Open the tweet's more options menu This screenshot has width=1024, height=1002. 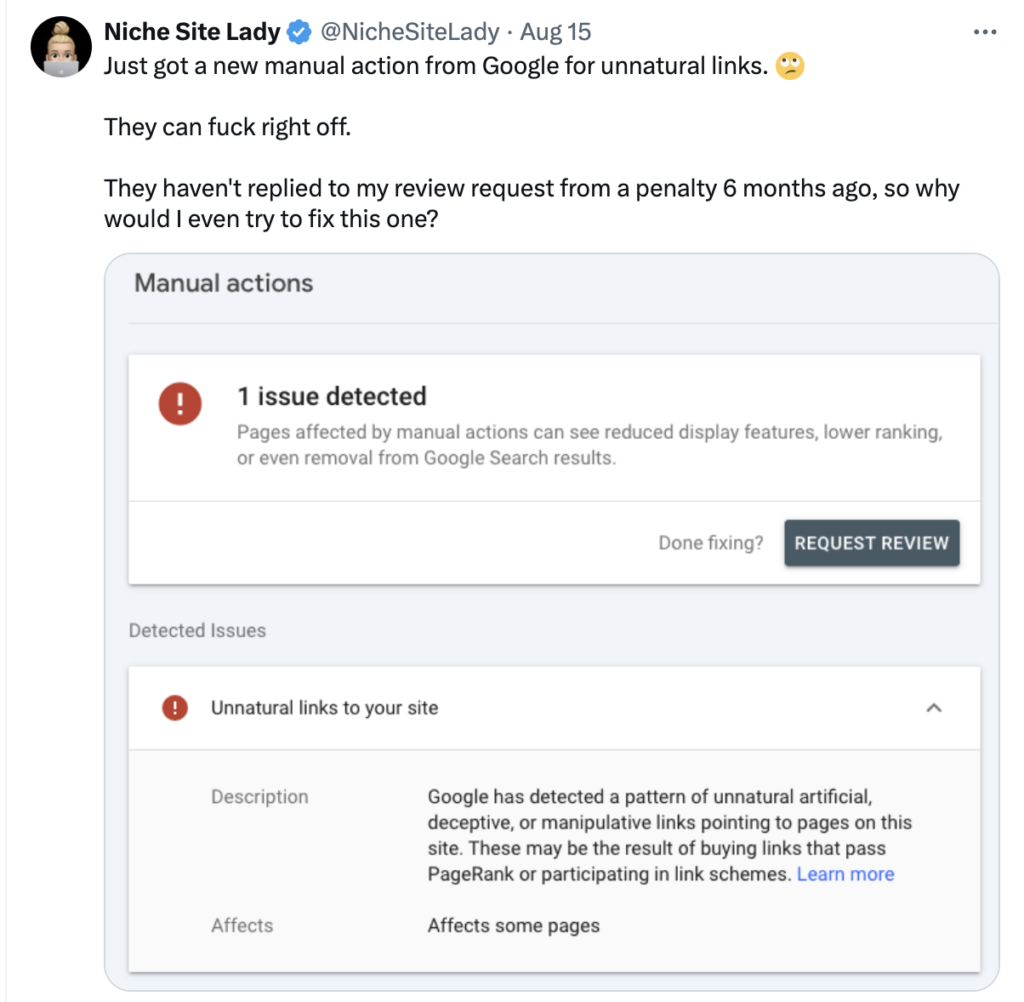pyautogui.click(x=984, y=32)
